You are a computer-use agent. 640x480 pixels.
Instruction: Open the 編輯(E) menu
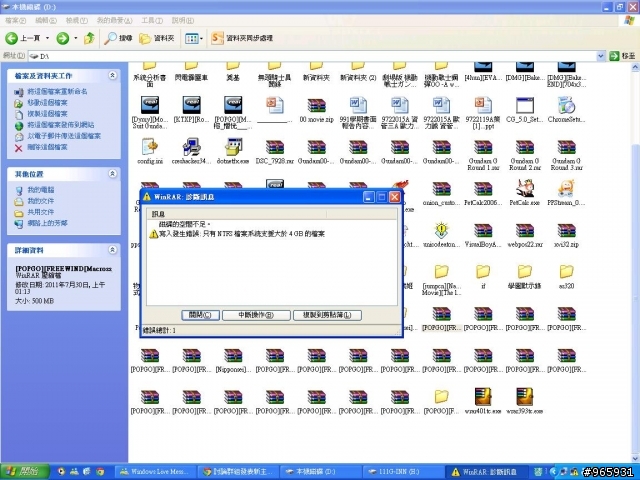pos(45,20)
